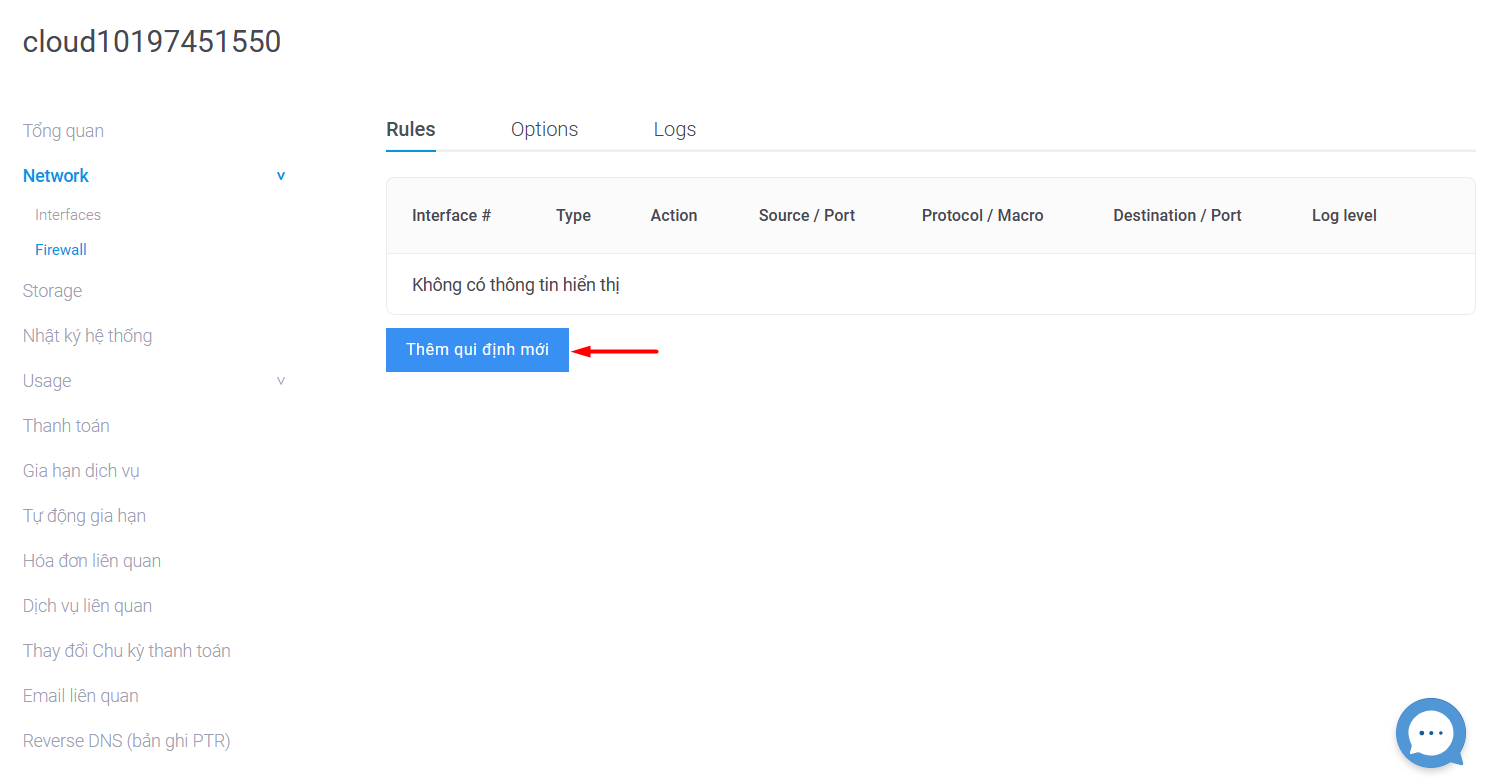Go to Storage in the sidebar

(52, 291)
